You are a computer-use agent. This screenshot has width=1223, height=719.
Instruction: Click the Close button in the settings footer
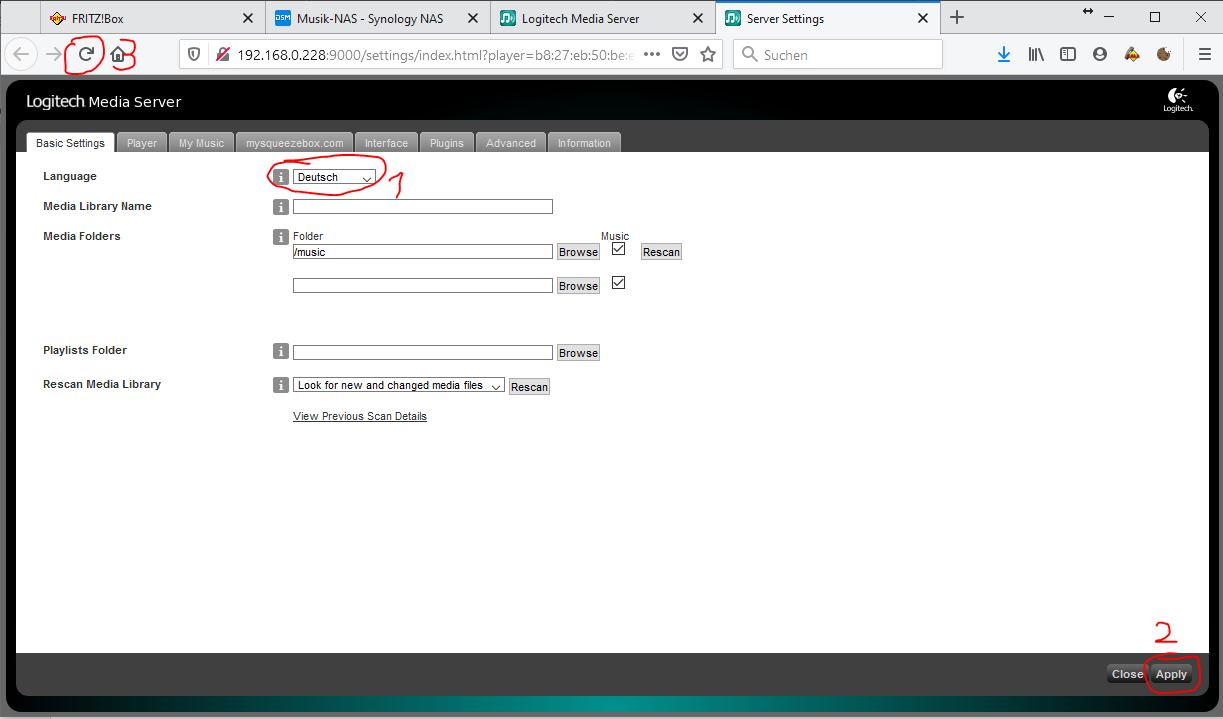1127,674
